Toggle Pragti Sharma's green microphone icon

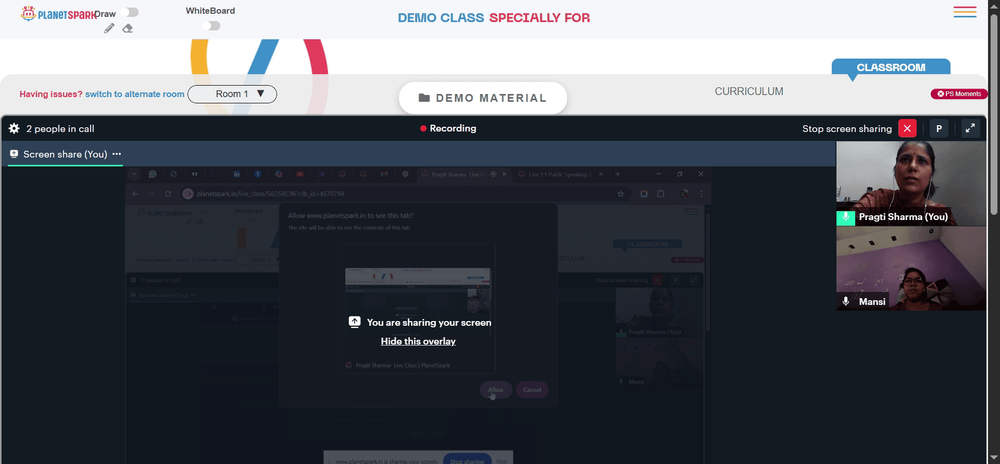[x=846, y=217]
